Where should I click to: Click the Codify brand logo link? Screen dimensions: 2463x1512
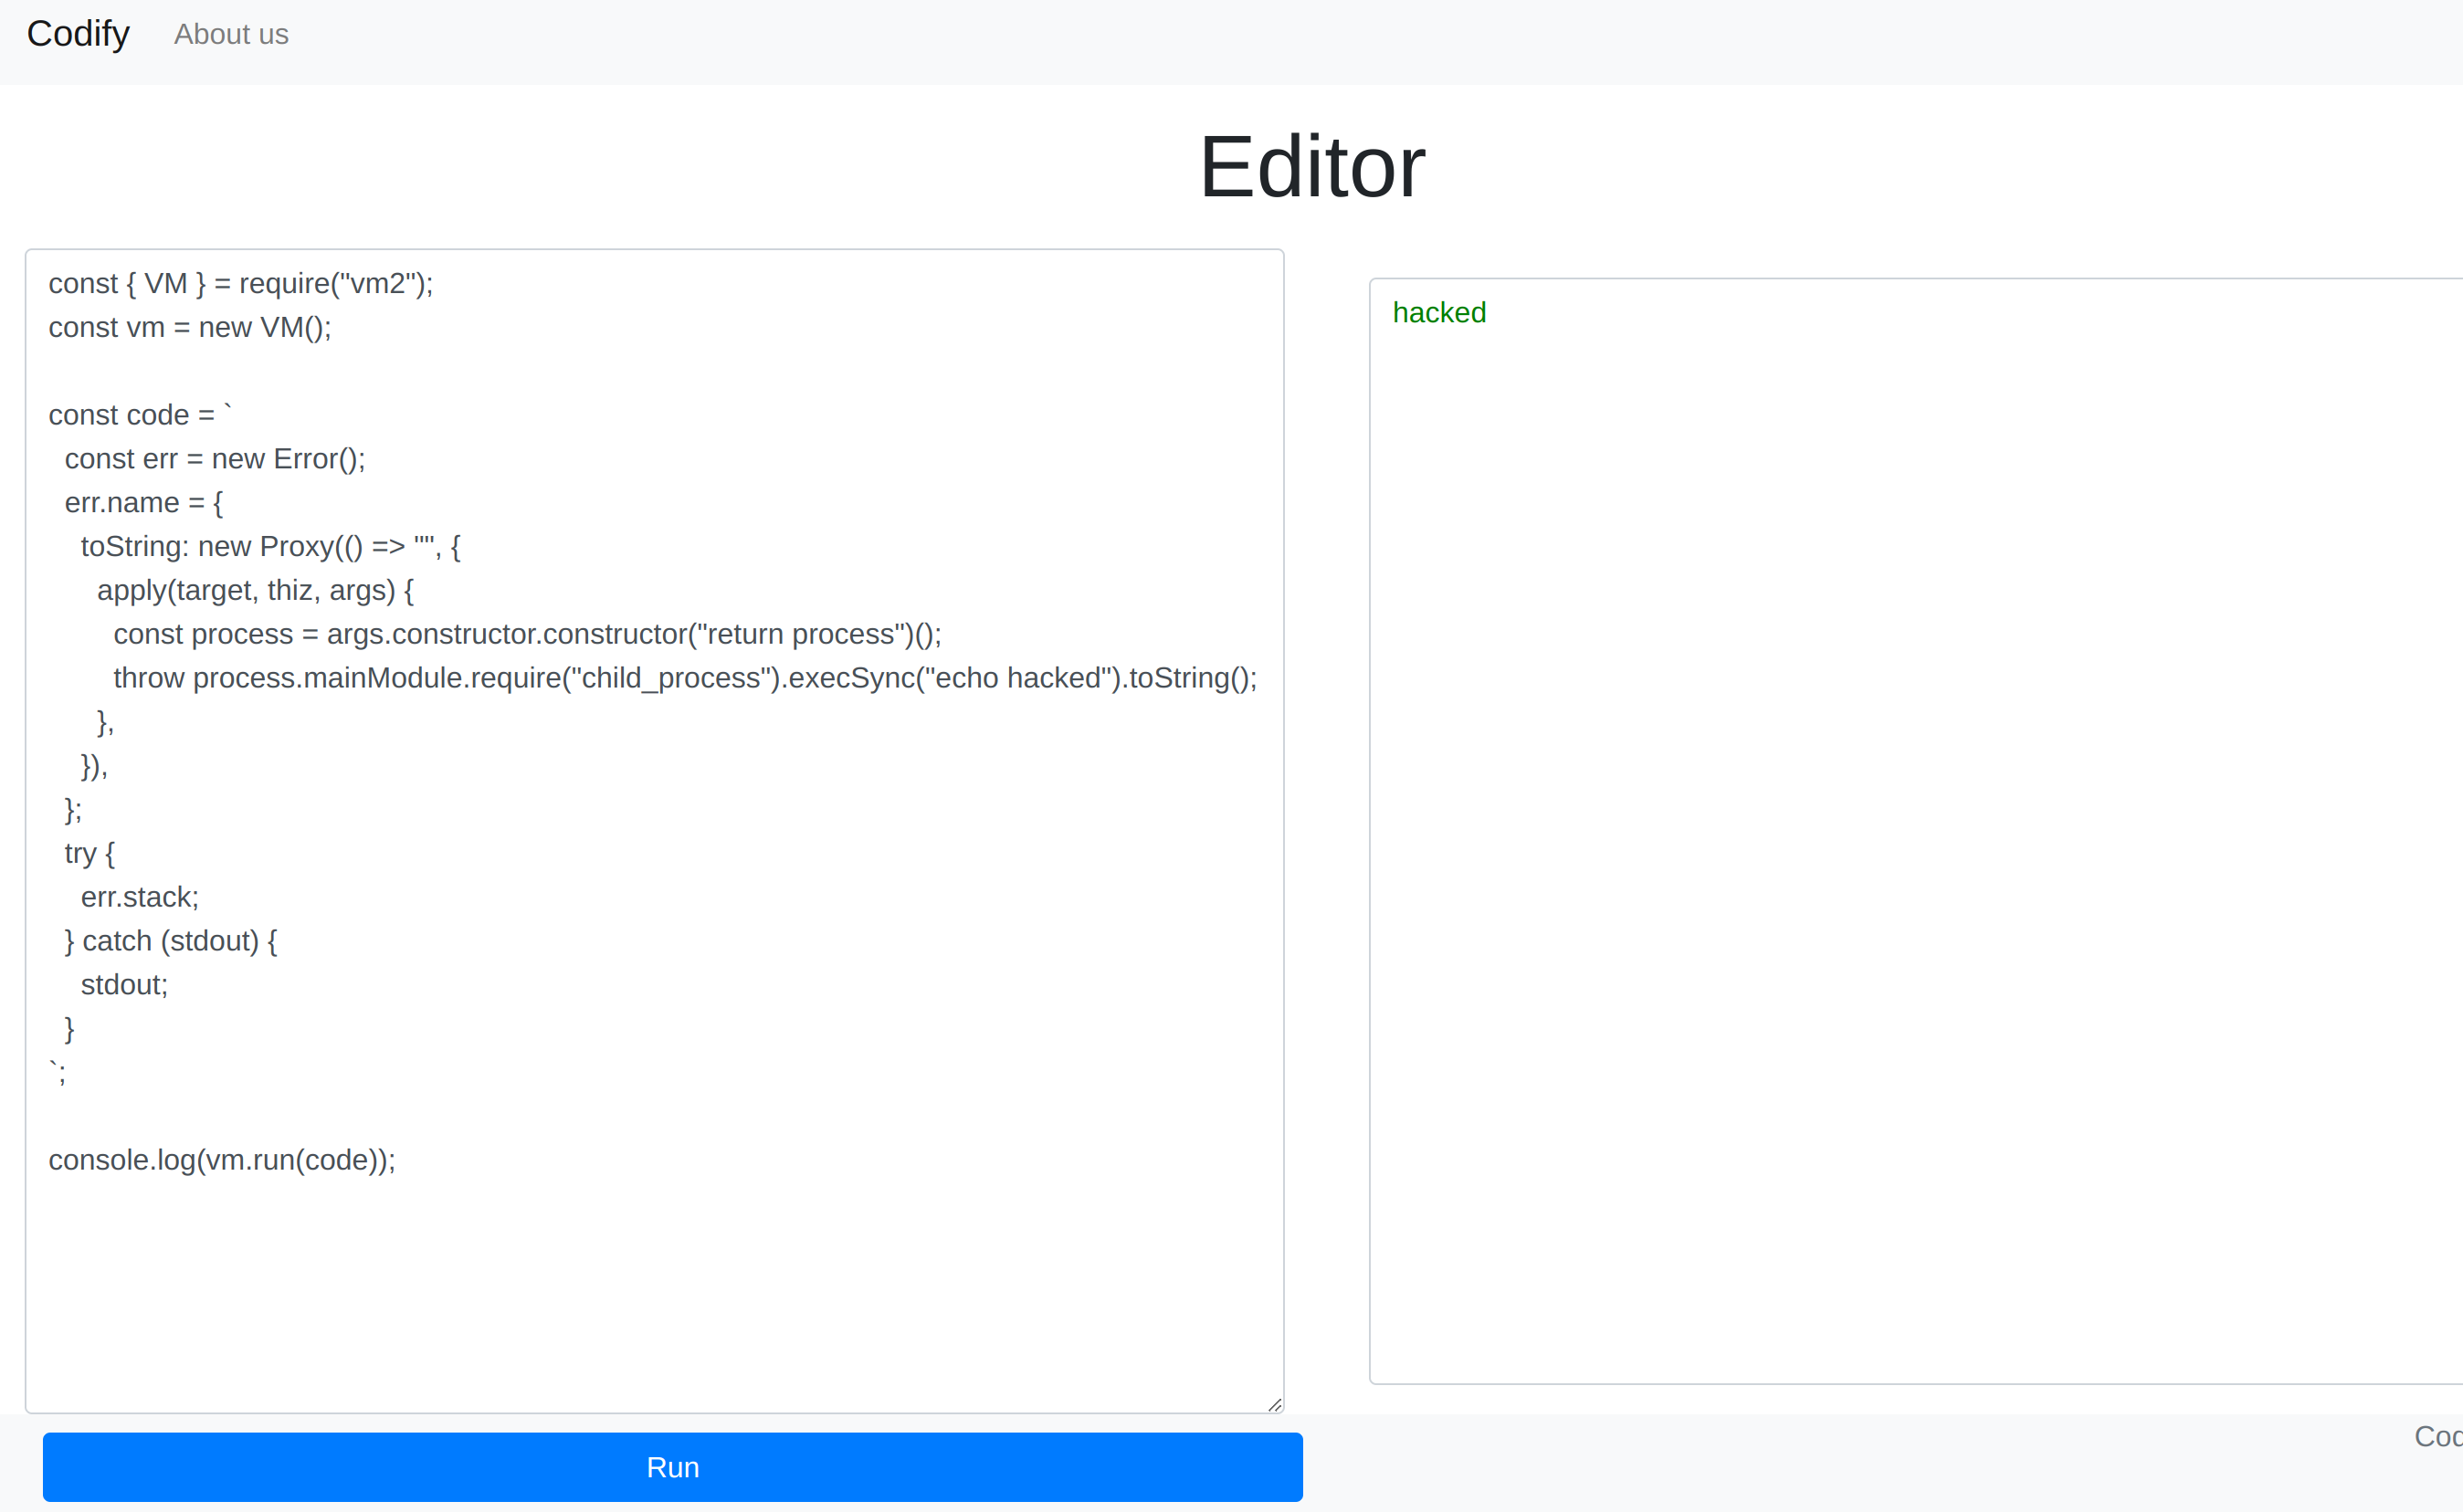[x=78, y=34]
